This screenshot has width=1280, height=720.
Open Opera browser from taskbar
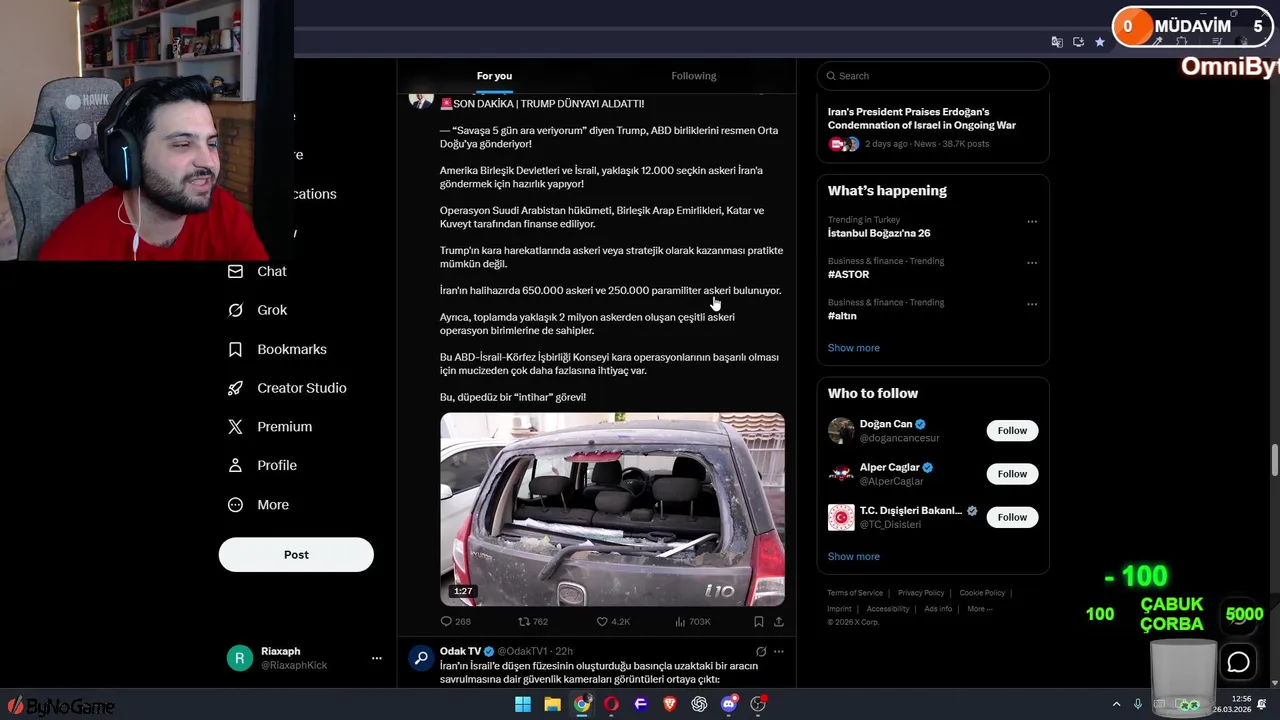[x=611, y=704]
